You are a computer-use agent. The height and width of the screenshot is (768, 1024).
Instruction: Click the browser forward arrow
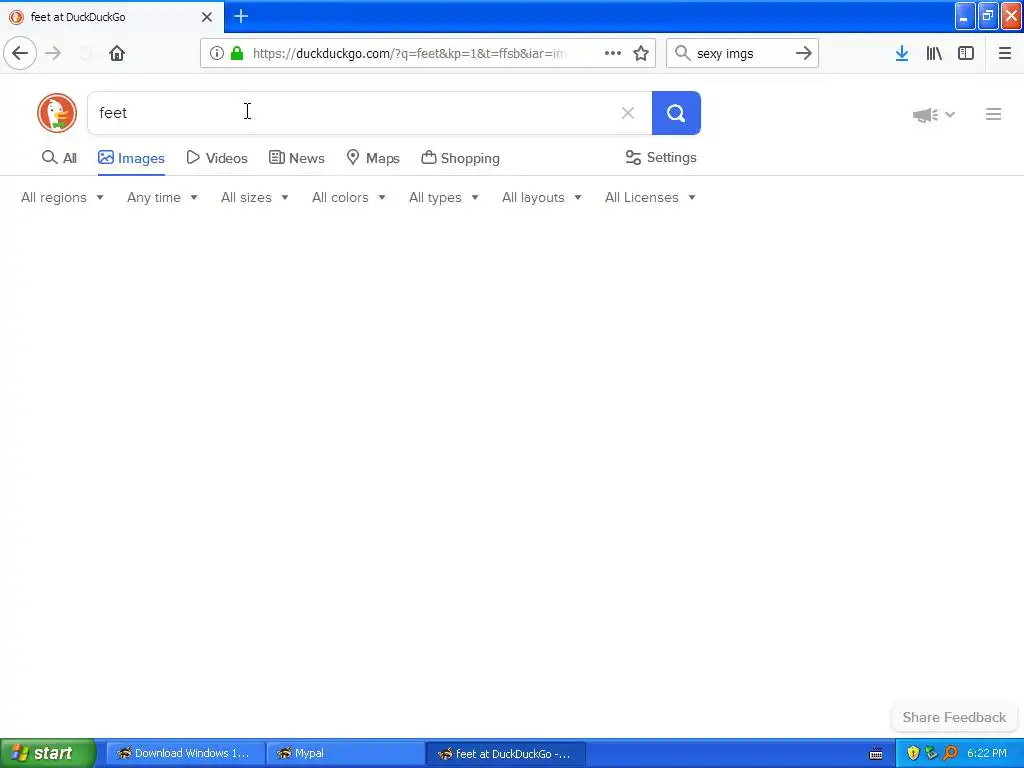tap(53, 54)
